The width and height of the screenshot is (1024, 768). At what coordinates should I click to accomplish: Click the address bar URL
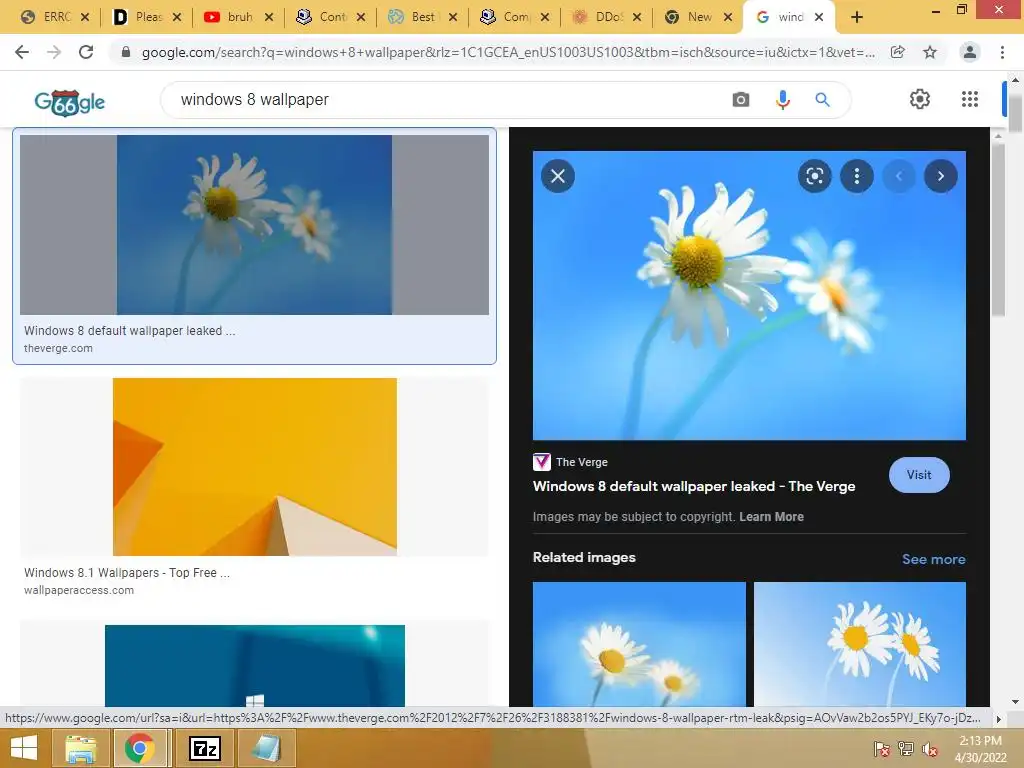(x=508, y=52)
